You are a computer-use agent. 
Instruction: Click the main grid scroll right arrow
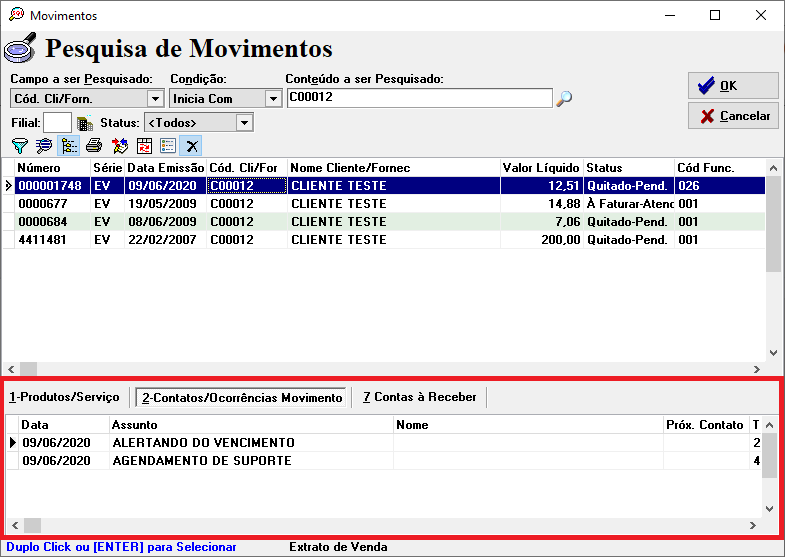[x=756, y=369]
